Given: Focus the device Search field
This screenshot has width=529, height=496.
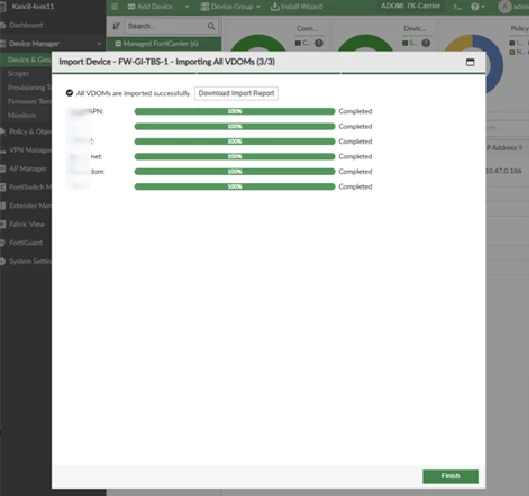Looking at the screenshot, I should click(166, 26).
